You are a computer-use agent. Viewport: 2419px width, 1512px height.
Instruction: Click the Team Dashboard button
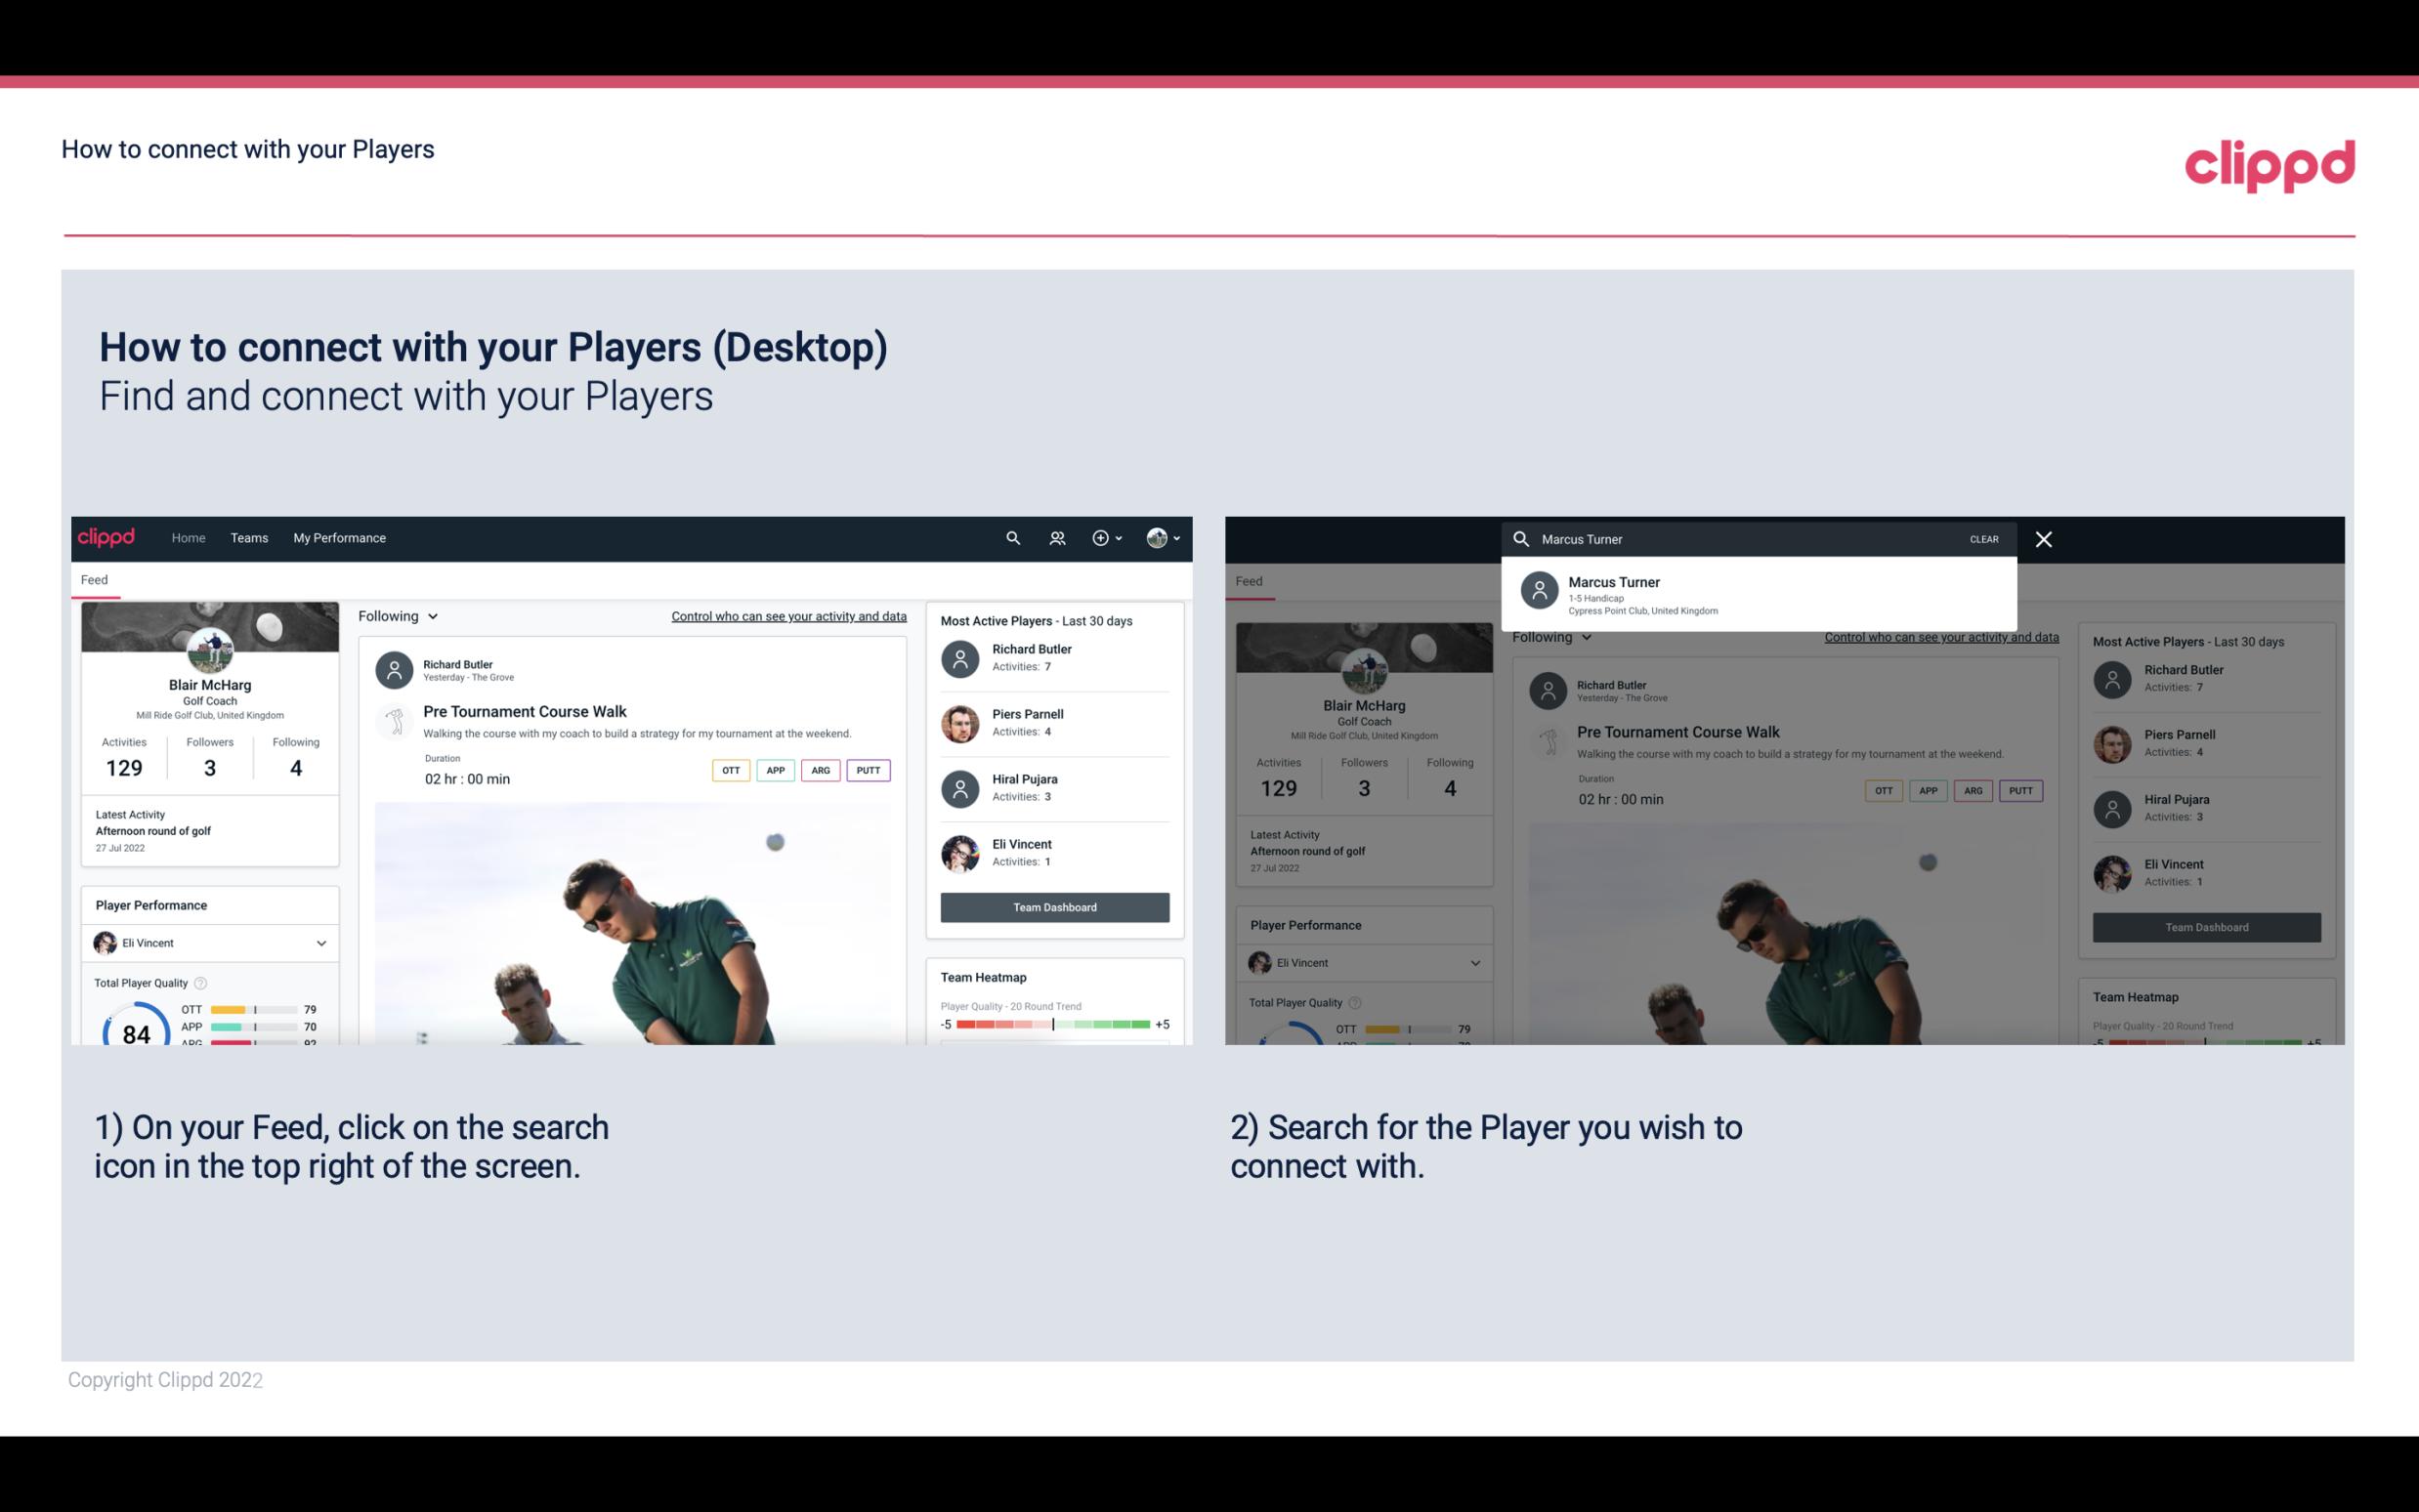pyautogui.click(x=1053, y=905)
